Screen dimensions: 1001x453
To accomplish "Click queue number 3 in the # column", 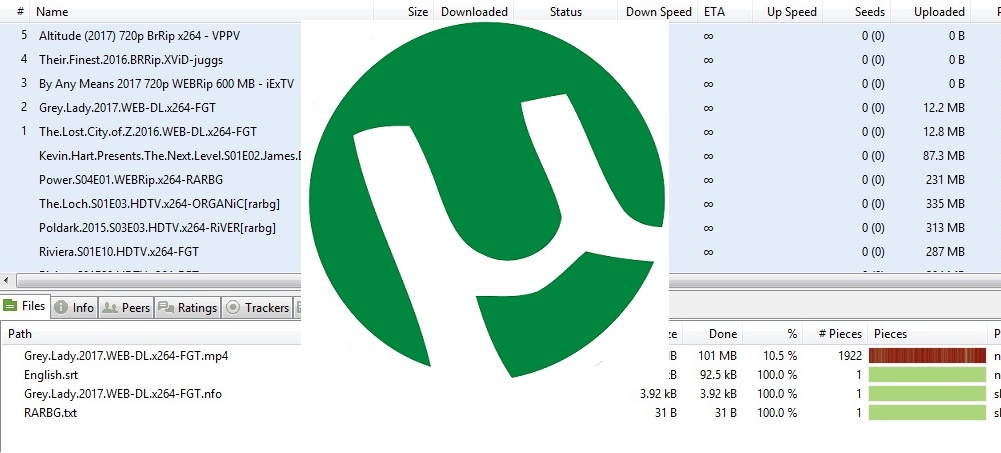I will [x=24, y=83].
